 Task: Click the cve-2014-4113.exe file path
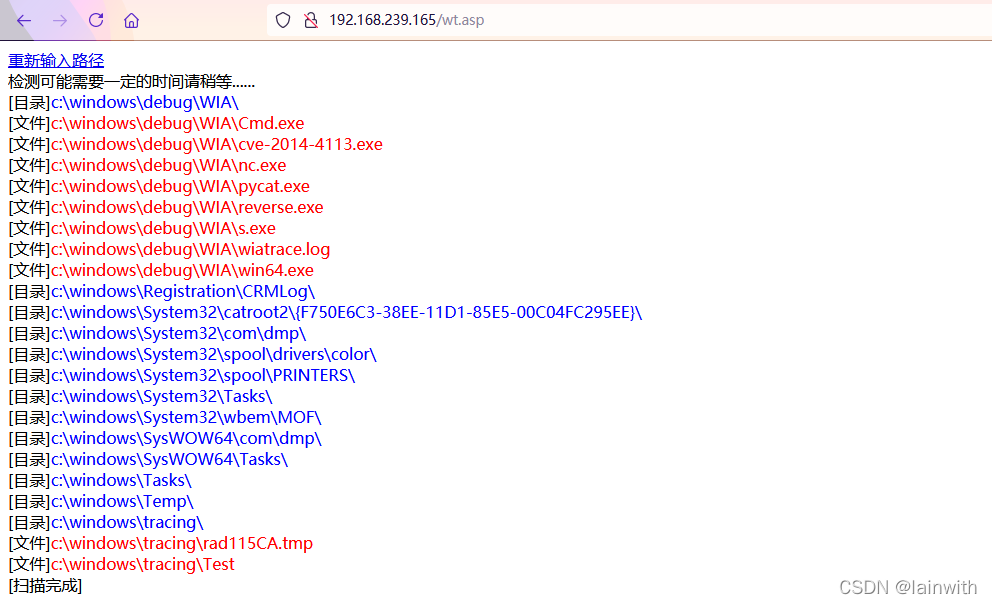[x=216, y=144]
